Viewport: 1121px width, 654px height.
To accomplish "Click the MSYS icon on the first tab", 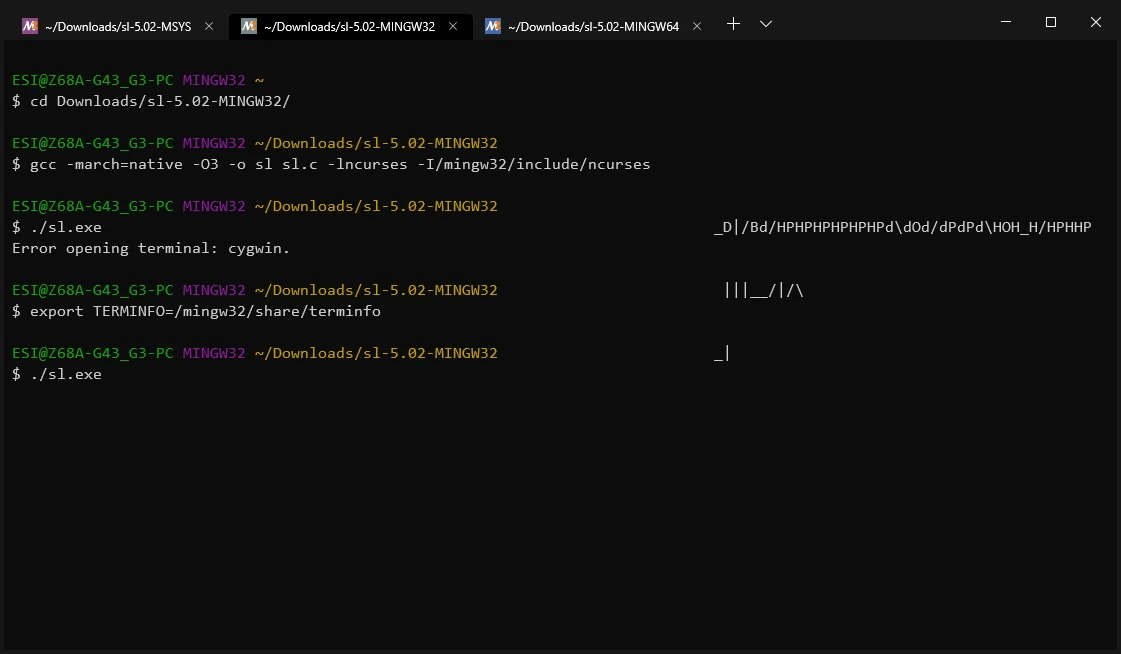I will [29, 26].
